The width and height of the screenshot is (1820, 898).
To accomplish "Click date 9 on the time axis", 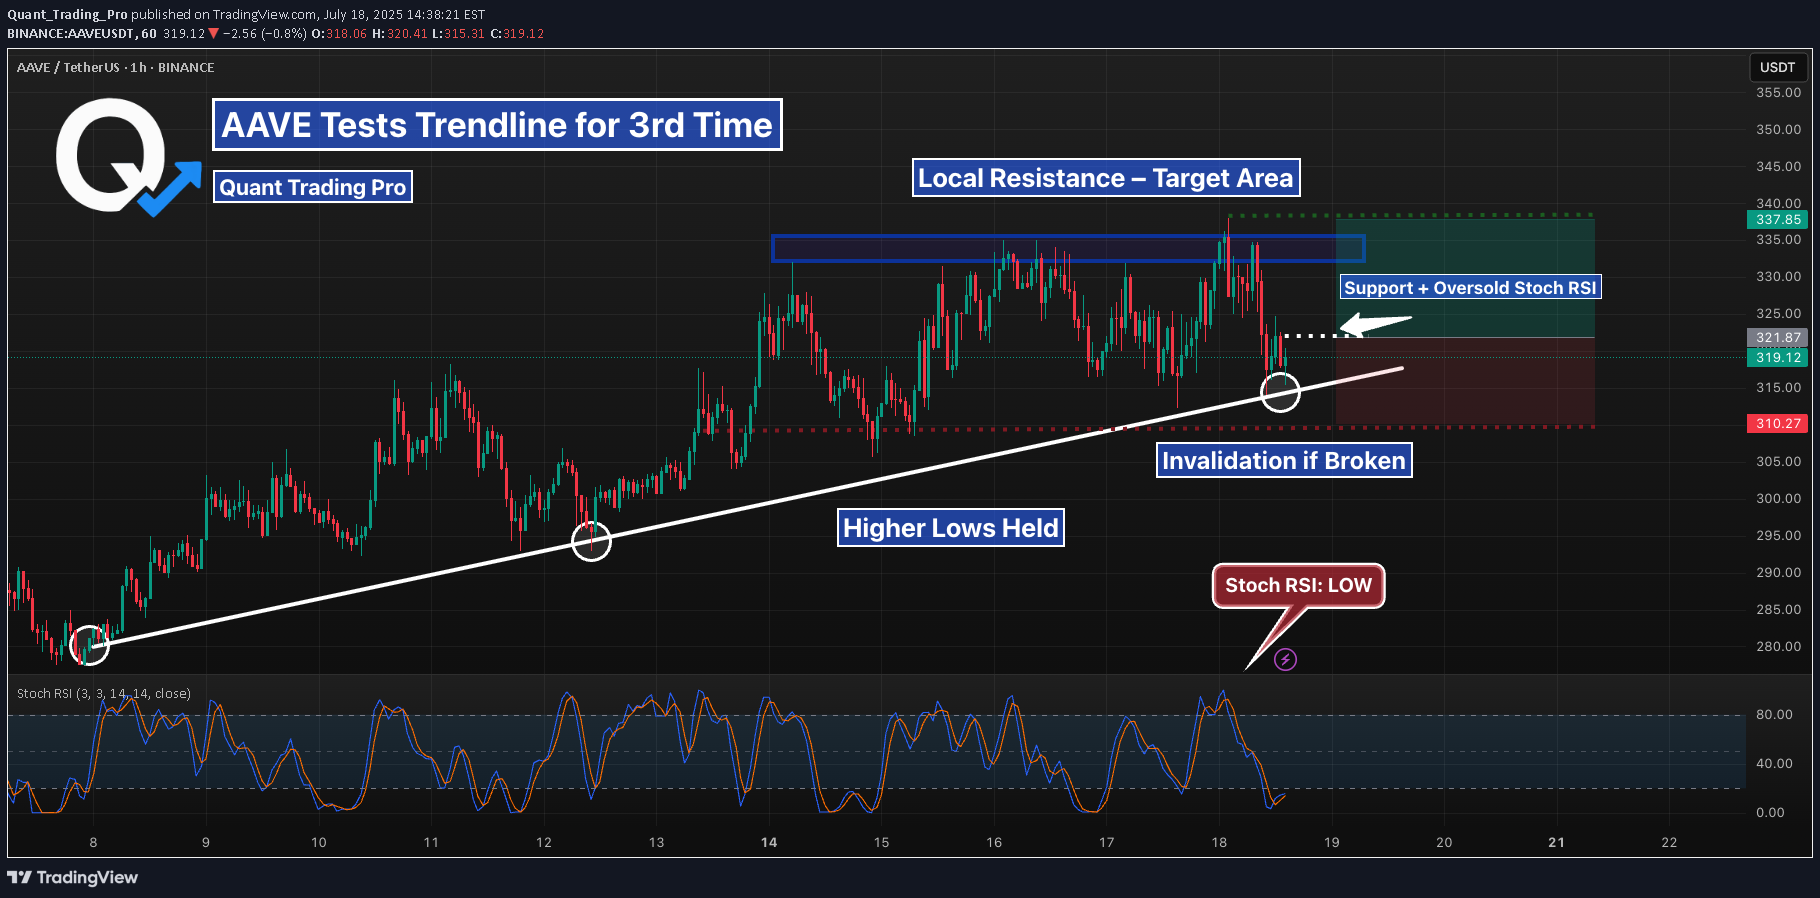I will click(206, 842).
